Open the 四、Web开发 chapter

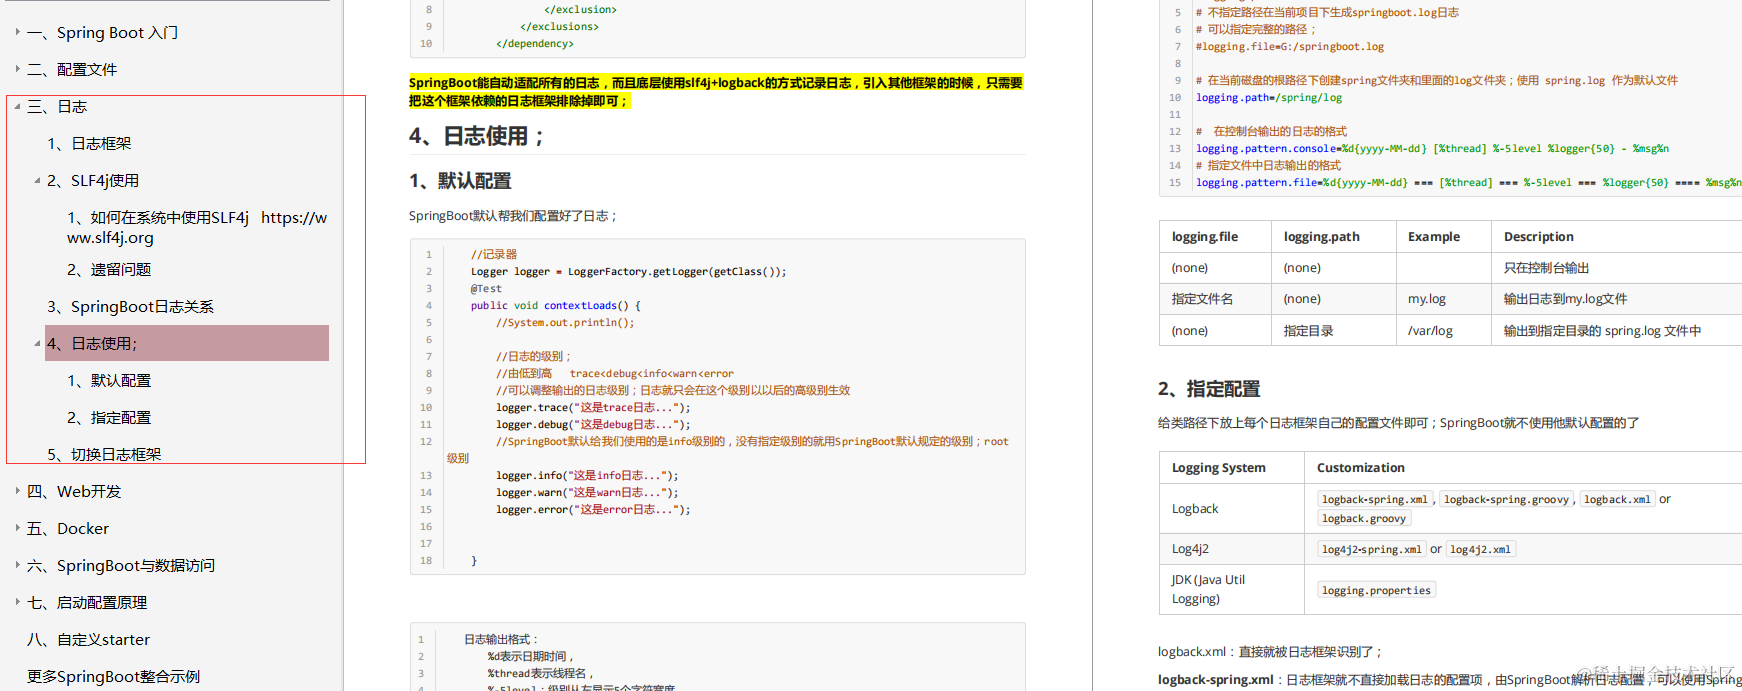pyautogui.click(x=74, y=491)
